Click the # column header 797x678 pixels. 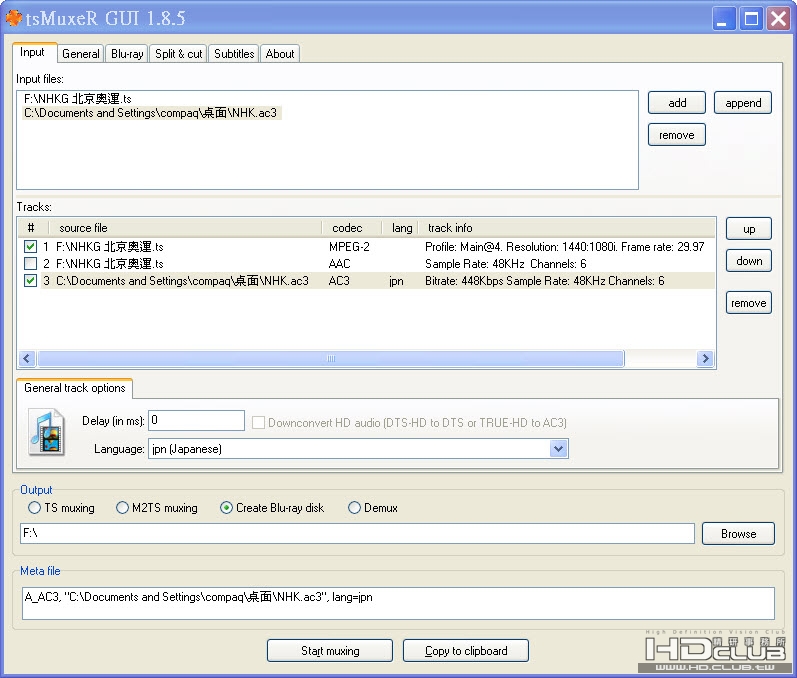pos(33,228)
